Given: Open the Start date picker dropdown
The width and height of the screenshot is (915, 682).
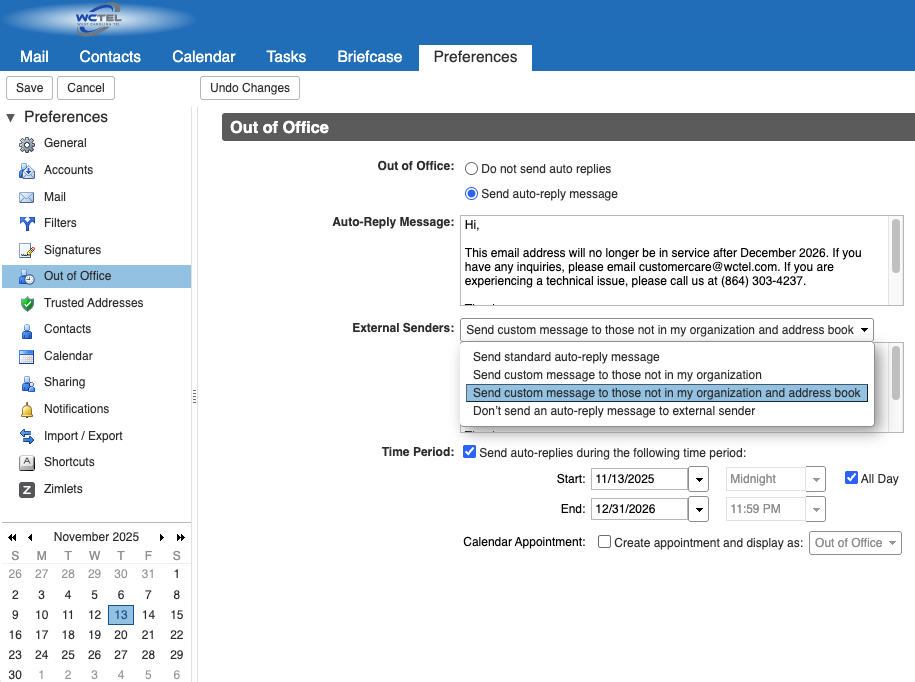Looking at the screenshot, I should pyautogui.click(x=699, y=479).
